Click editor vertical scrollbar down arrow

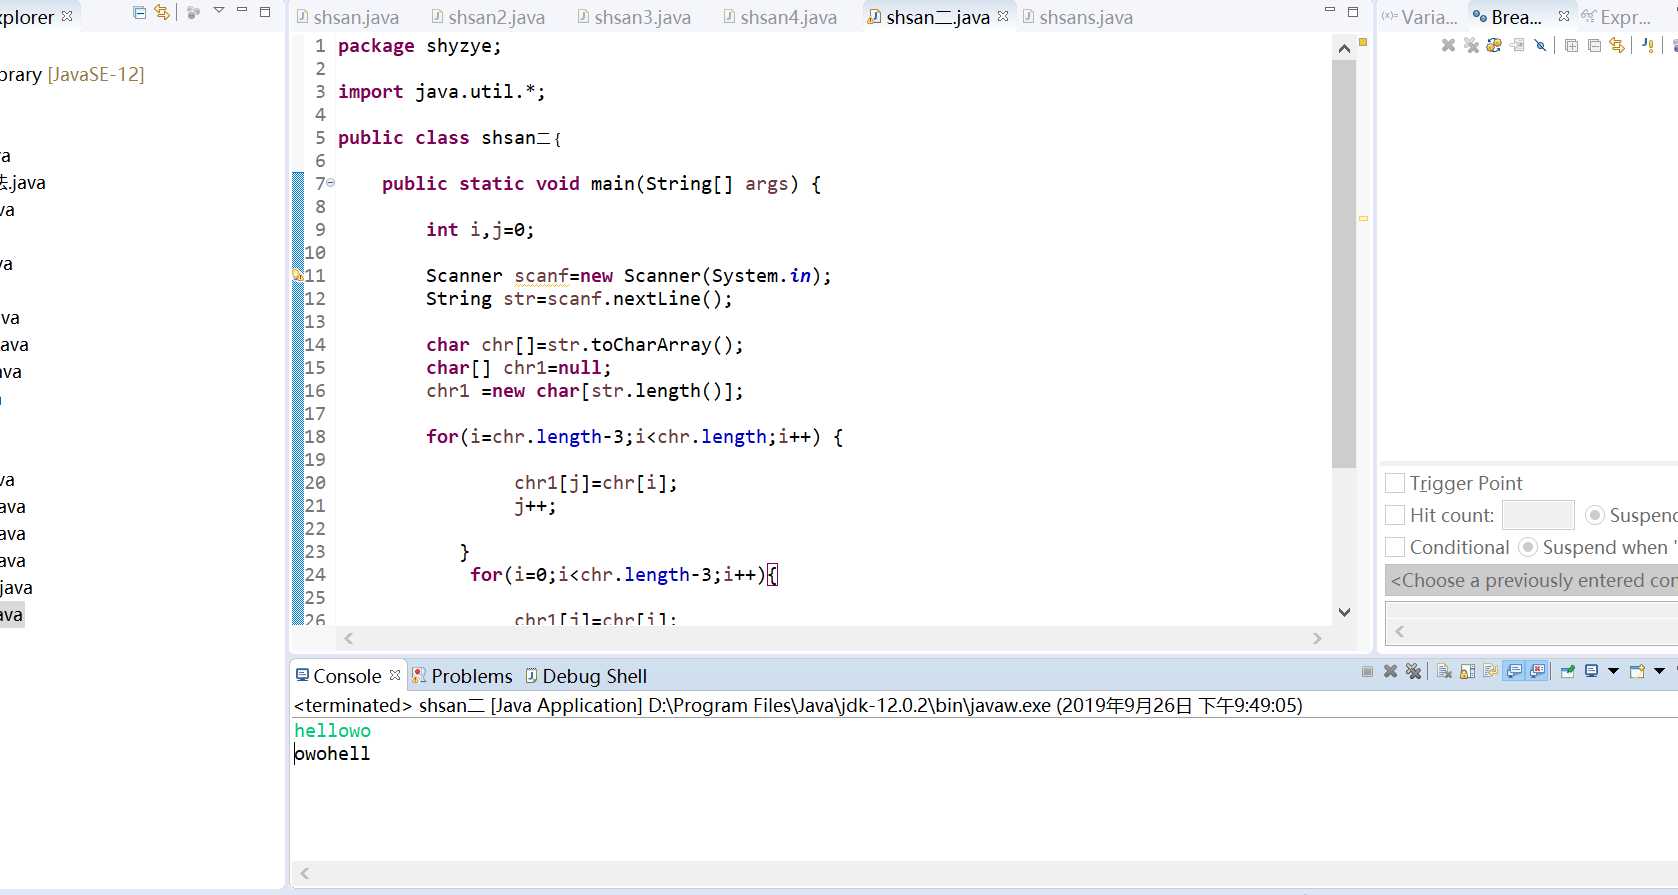(1344, 612)
